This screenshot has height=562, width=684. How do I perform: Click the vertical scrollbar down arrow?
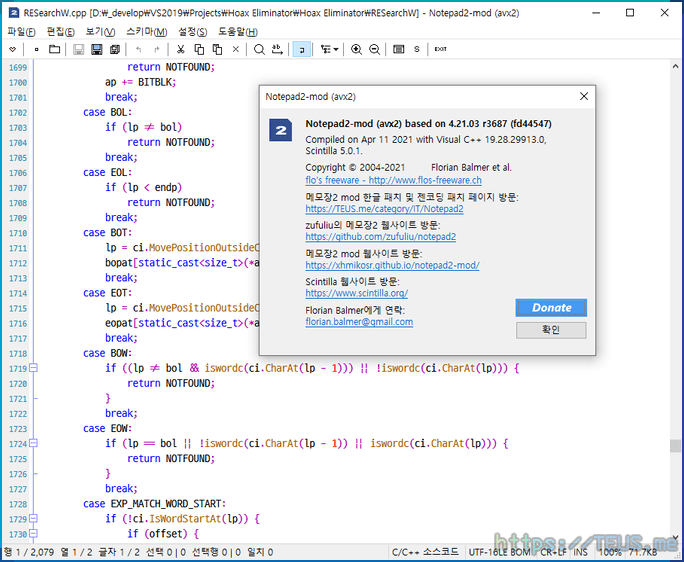pos(675,538)
